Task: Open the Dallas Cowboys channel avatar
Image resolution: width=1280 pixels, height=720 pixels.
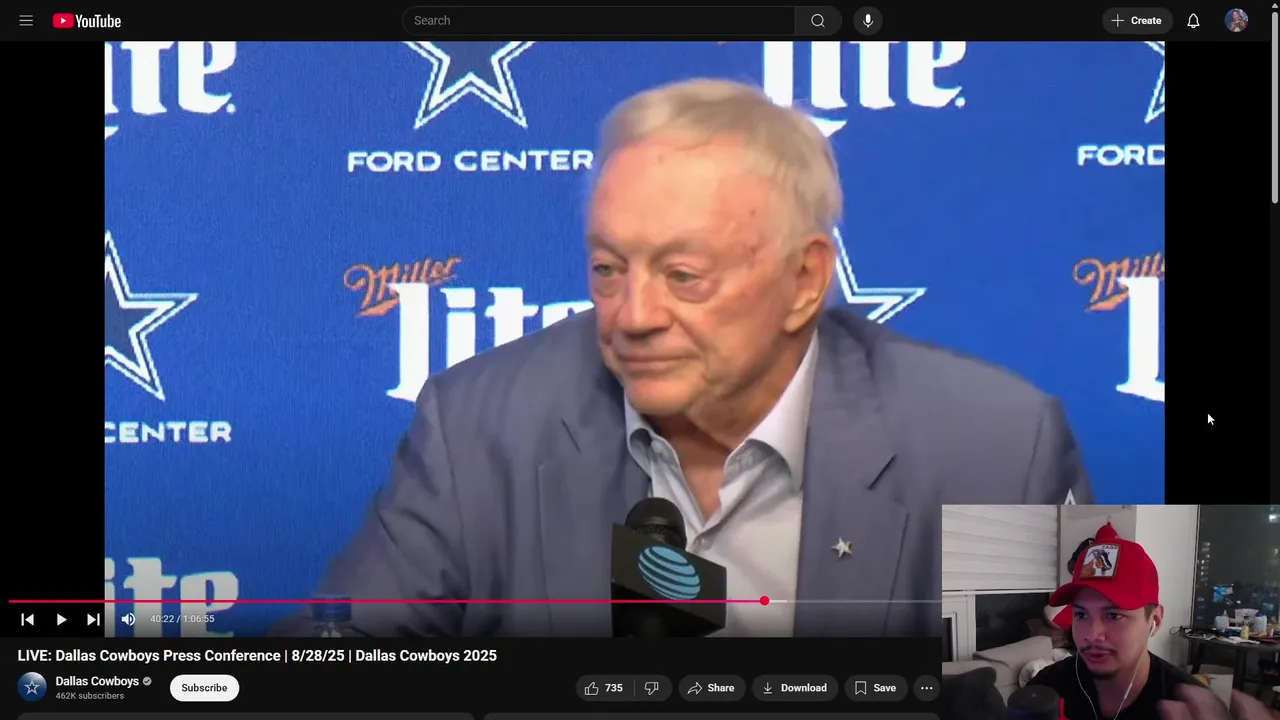Action: coord(32,687)
